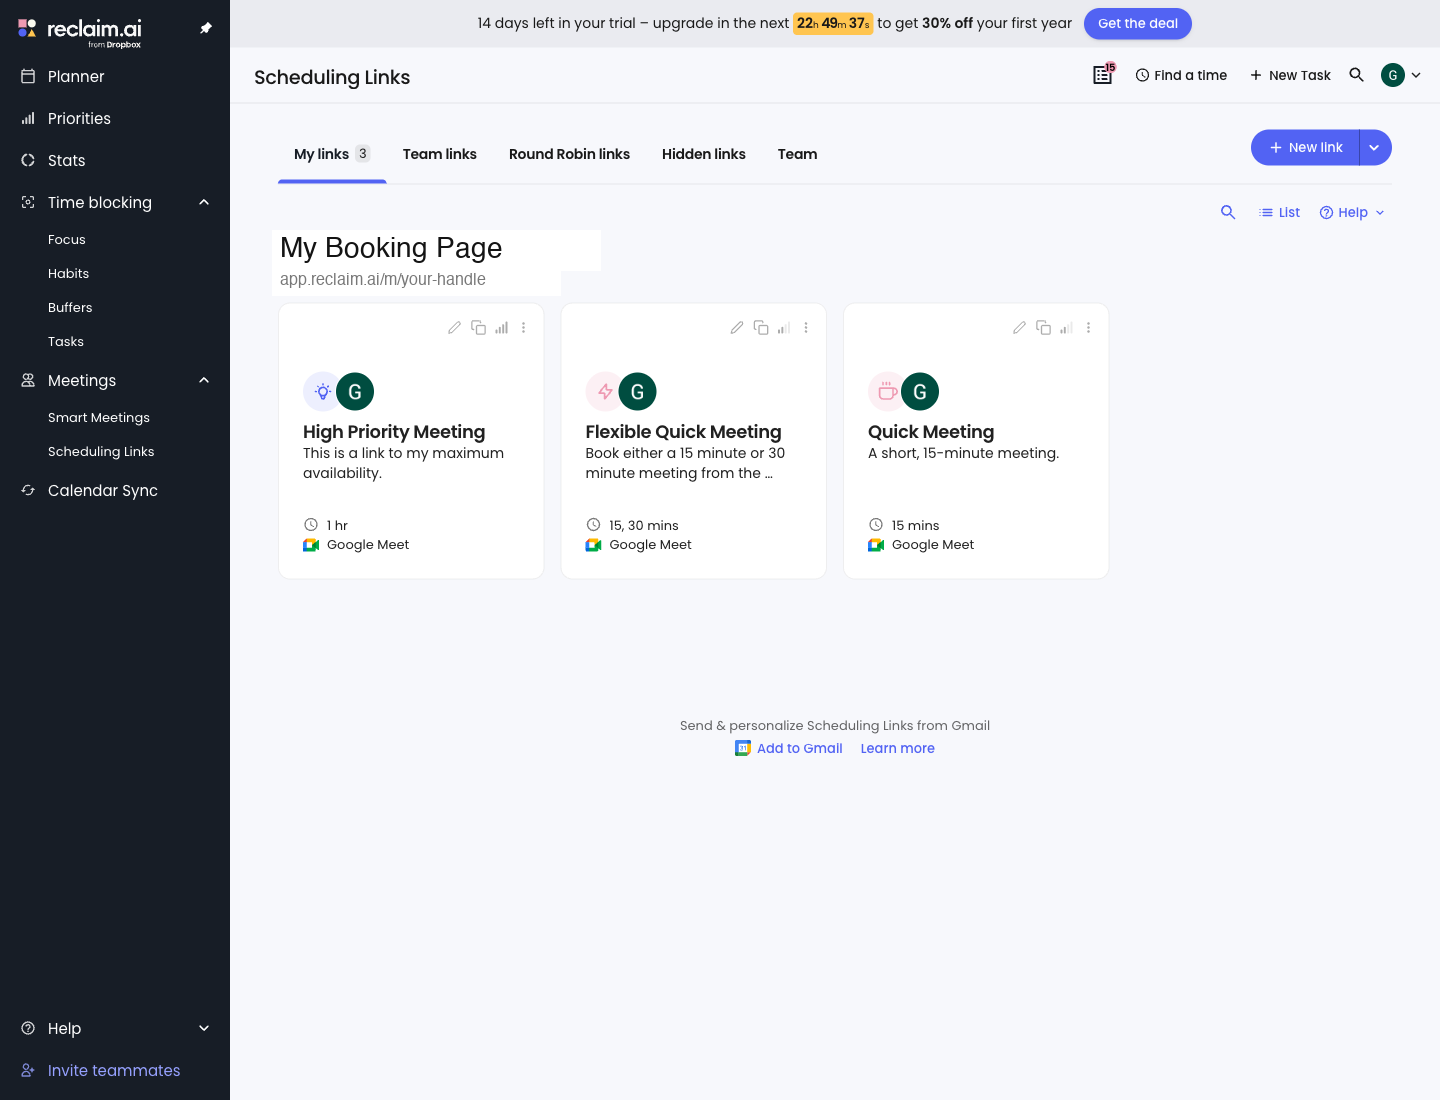Screen dimensions: 1440x1100
Task: Click the Quick Meeting card heading
Action: (931, 432)
